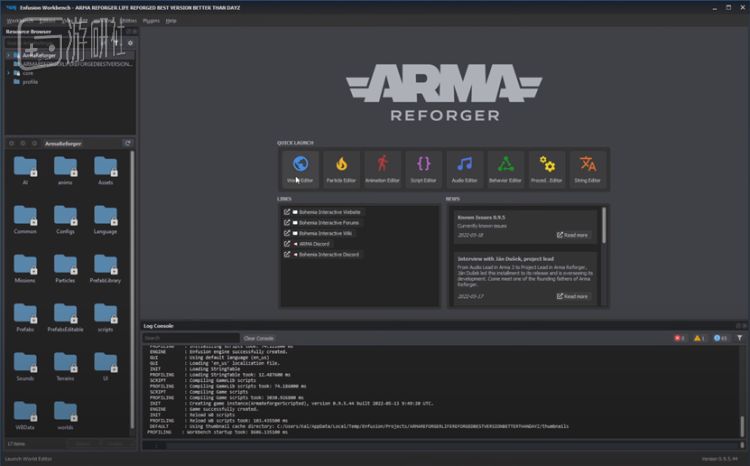Open the Log Console filter funnel dropdown
The height and width of the screenshot is (466, 750).
740,338
